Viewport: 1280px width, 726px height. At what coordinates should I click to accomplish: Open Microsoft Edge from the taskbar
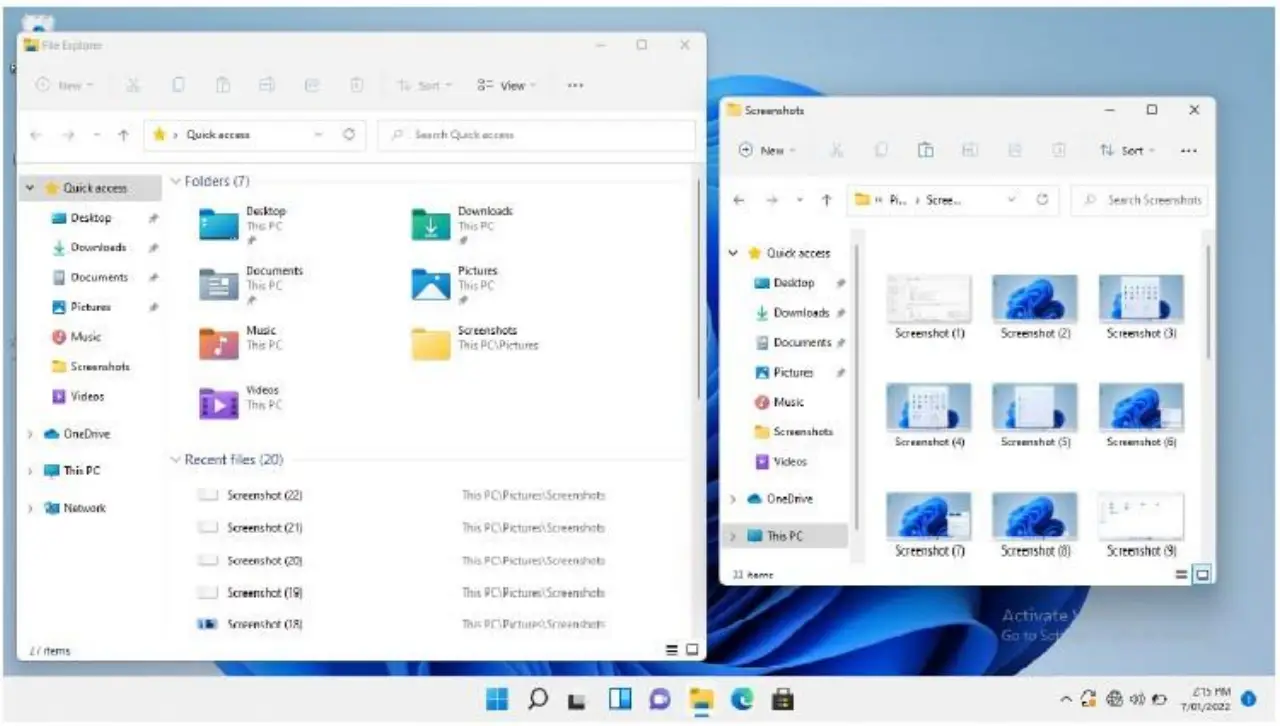[741, 699]
